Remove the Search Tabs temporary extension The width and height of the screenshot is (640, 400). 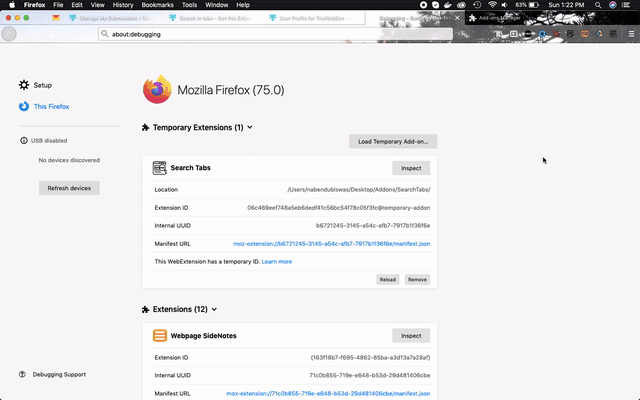click(x=417, y=280)
